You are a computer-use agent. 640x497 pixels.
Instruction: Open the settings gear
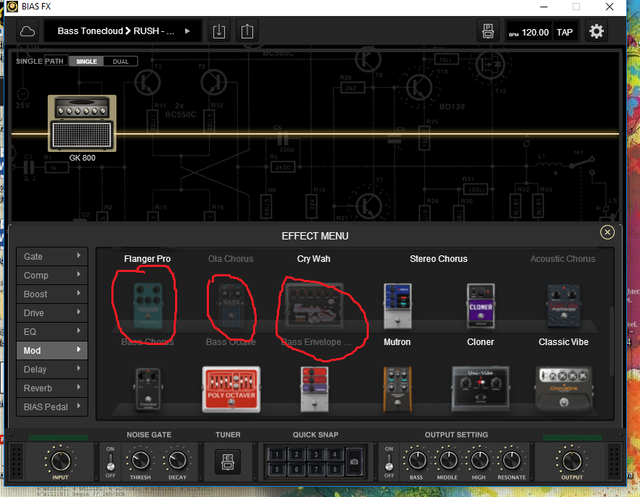pos(596,31)
